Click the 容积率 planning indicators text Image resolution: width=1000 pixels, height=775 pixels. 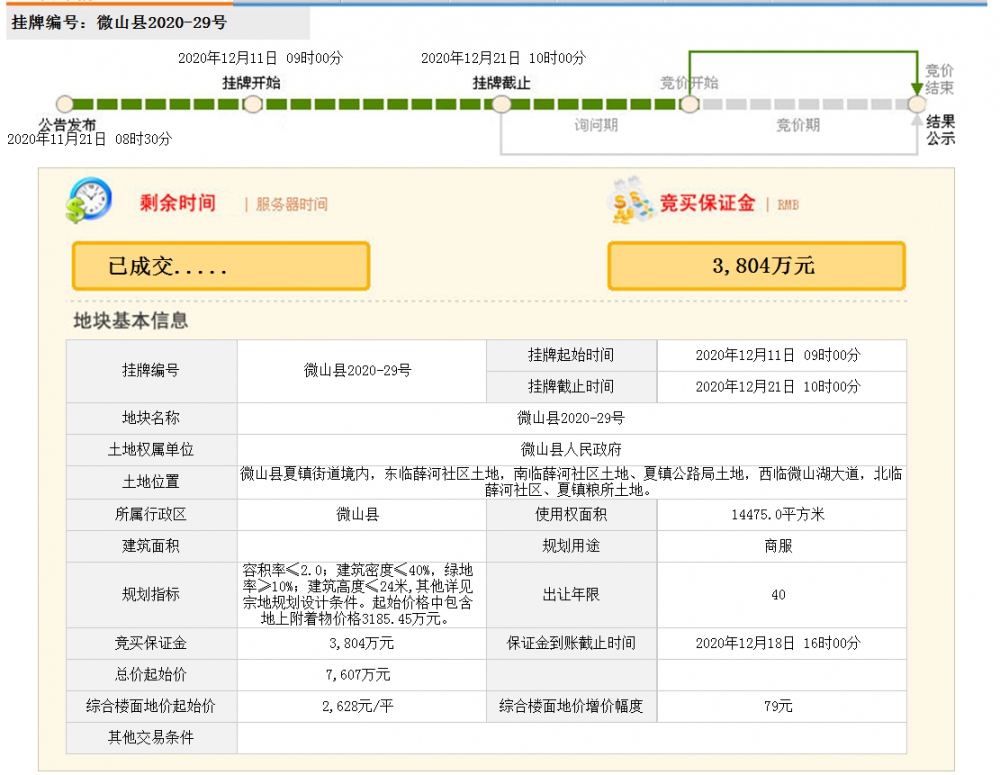click(358, 594)
